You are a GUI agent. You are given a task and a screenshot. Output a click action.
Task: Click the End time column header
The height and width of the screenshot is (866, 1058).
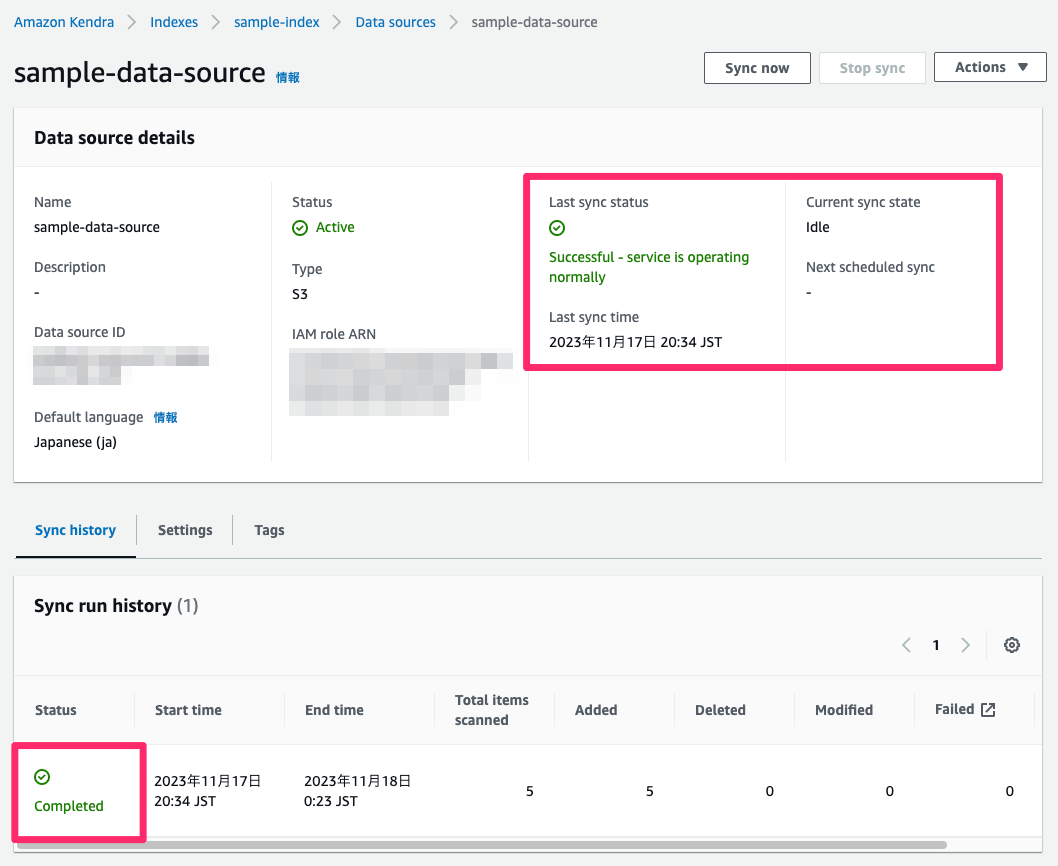click(x=334, y=710)
